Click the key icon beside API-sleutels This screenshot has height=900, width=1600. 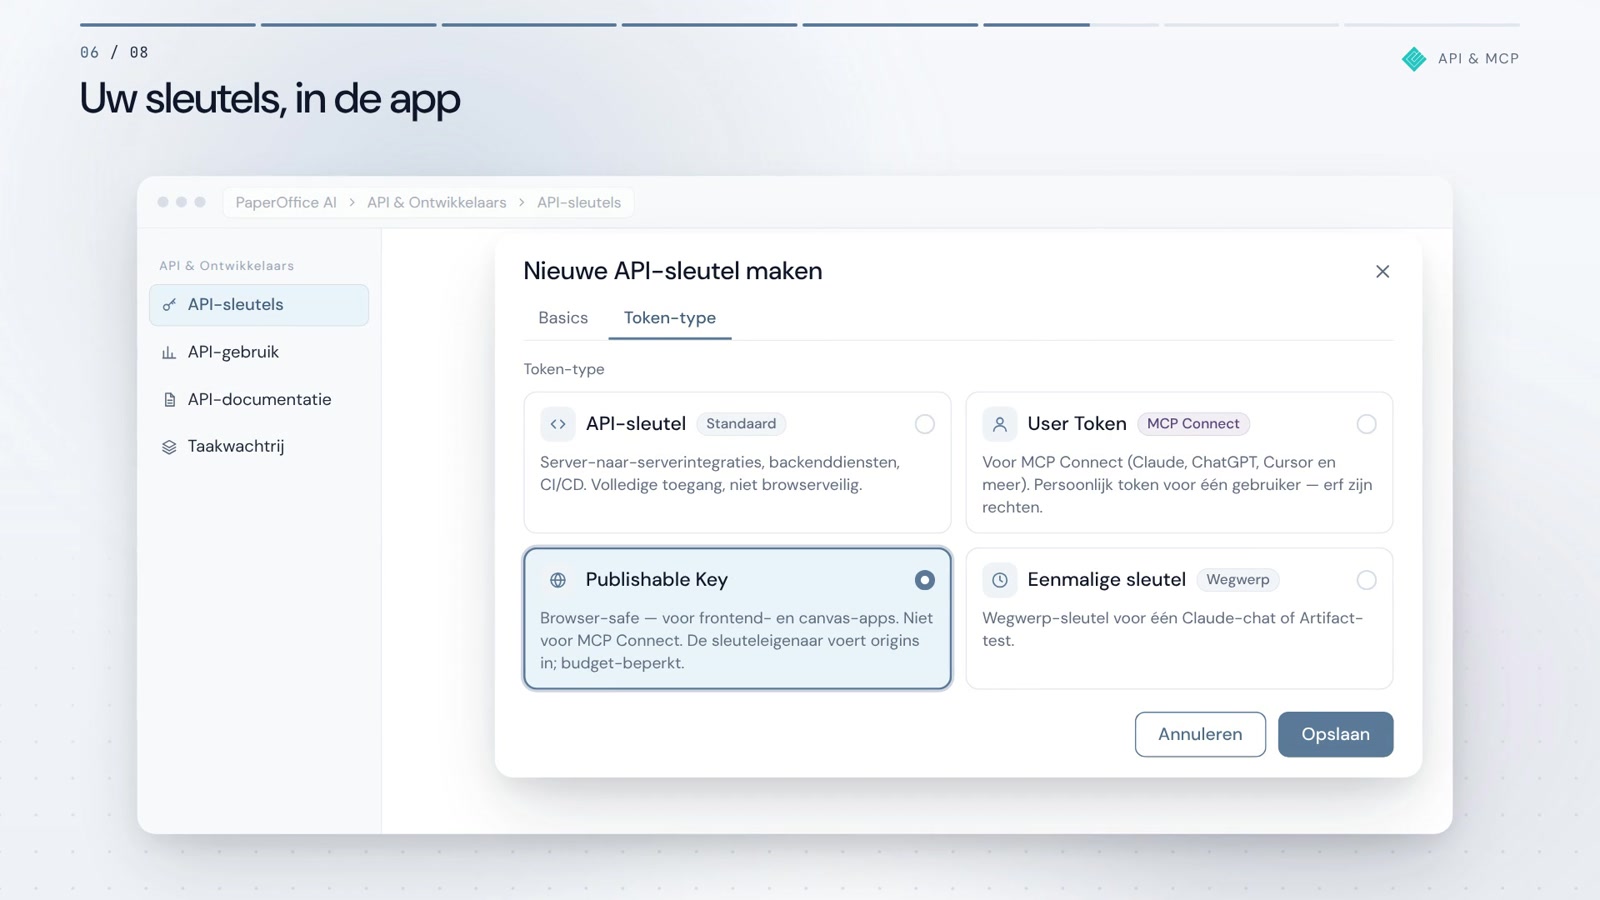point(169,305)
